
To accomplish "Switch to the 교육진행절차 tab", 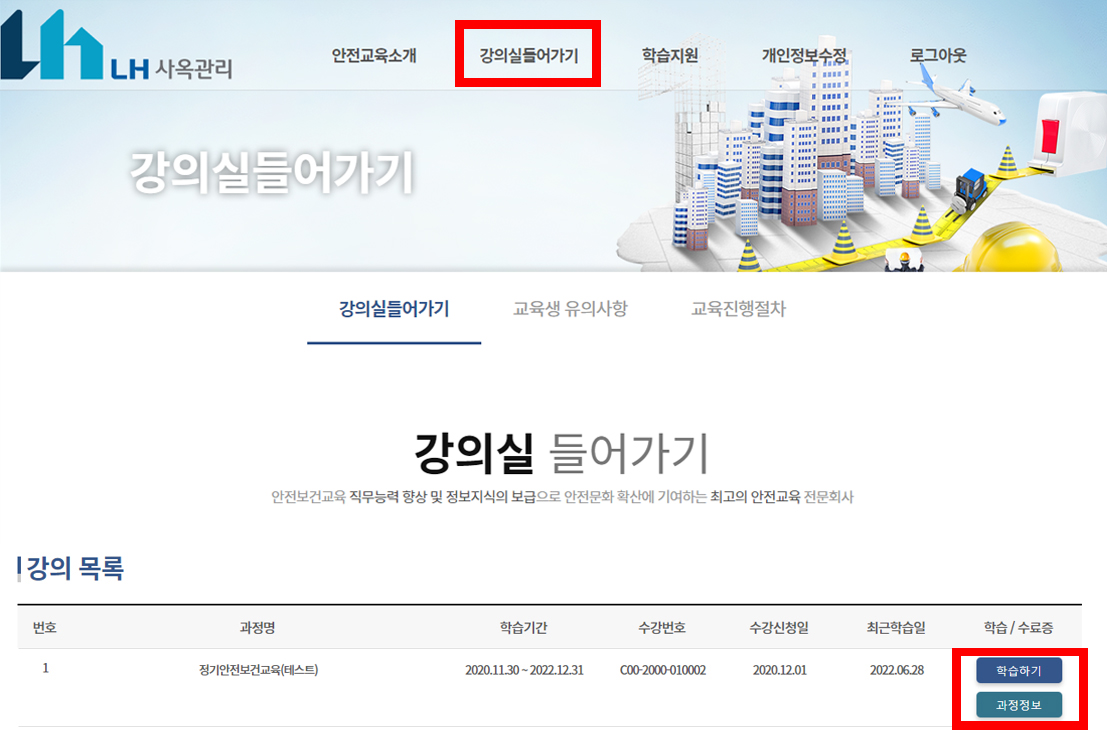I will point(739,309).
